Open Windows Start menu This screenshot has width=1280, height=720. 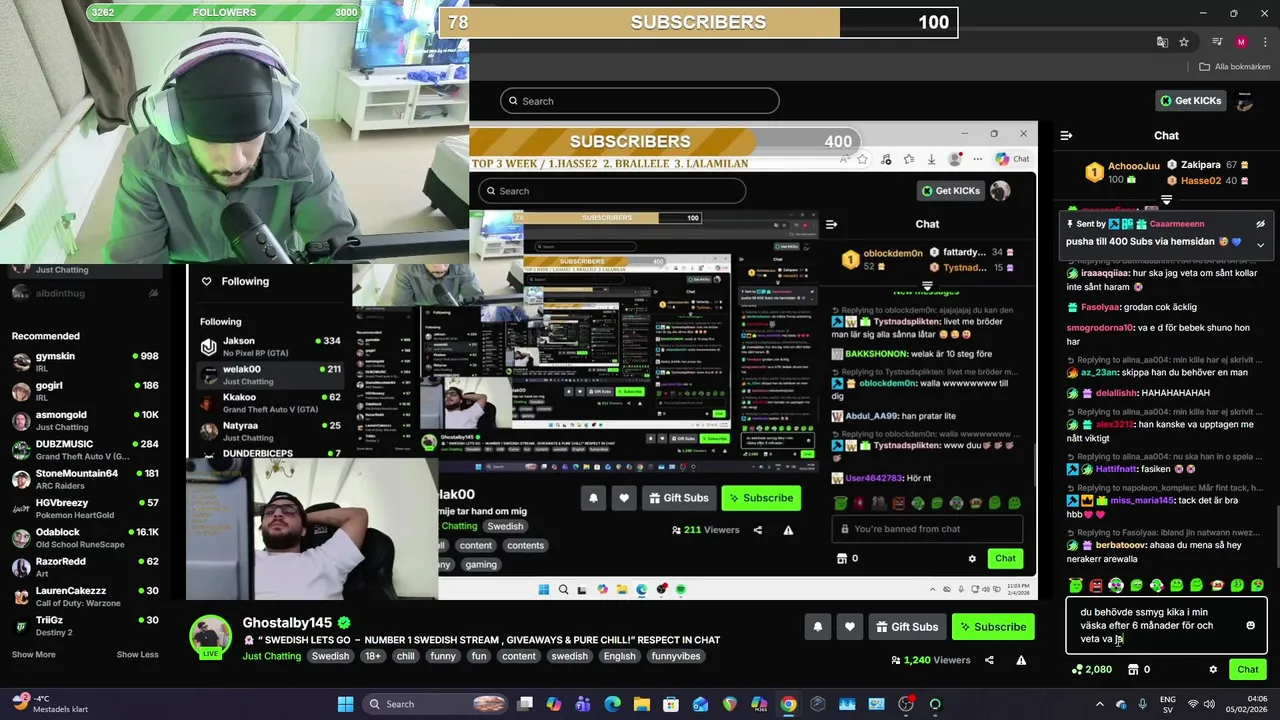click(345, 704)
